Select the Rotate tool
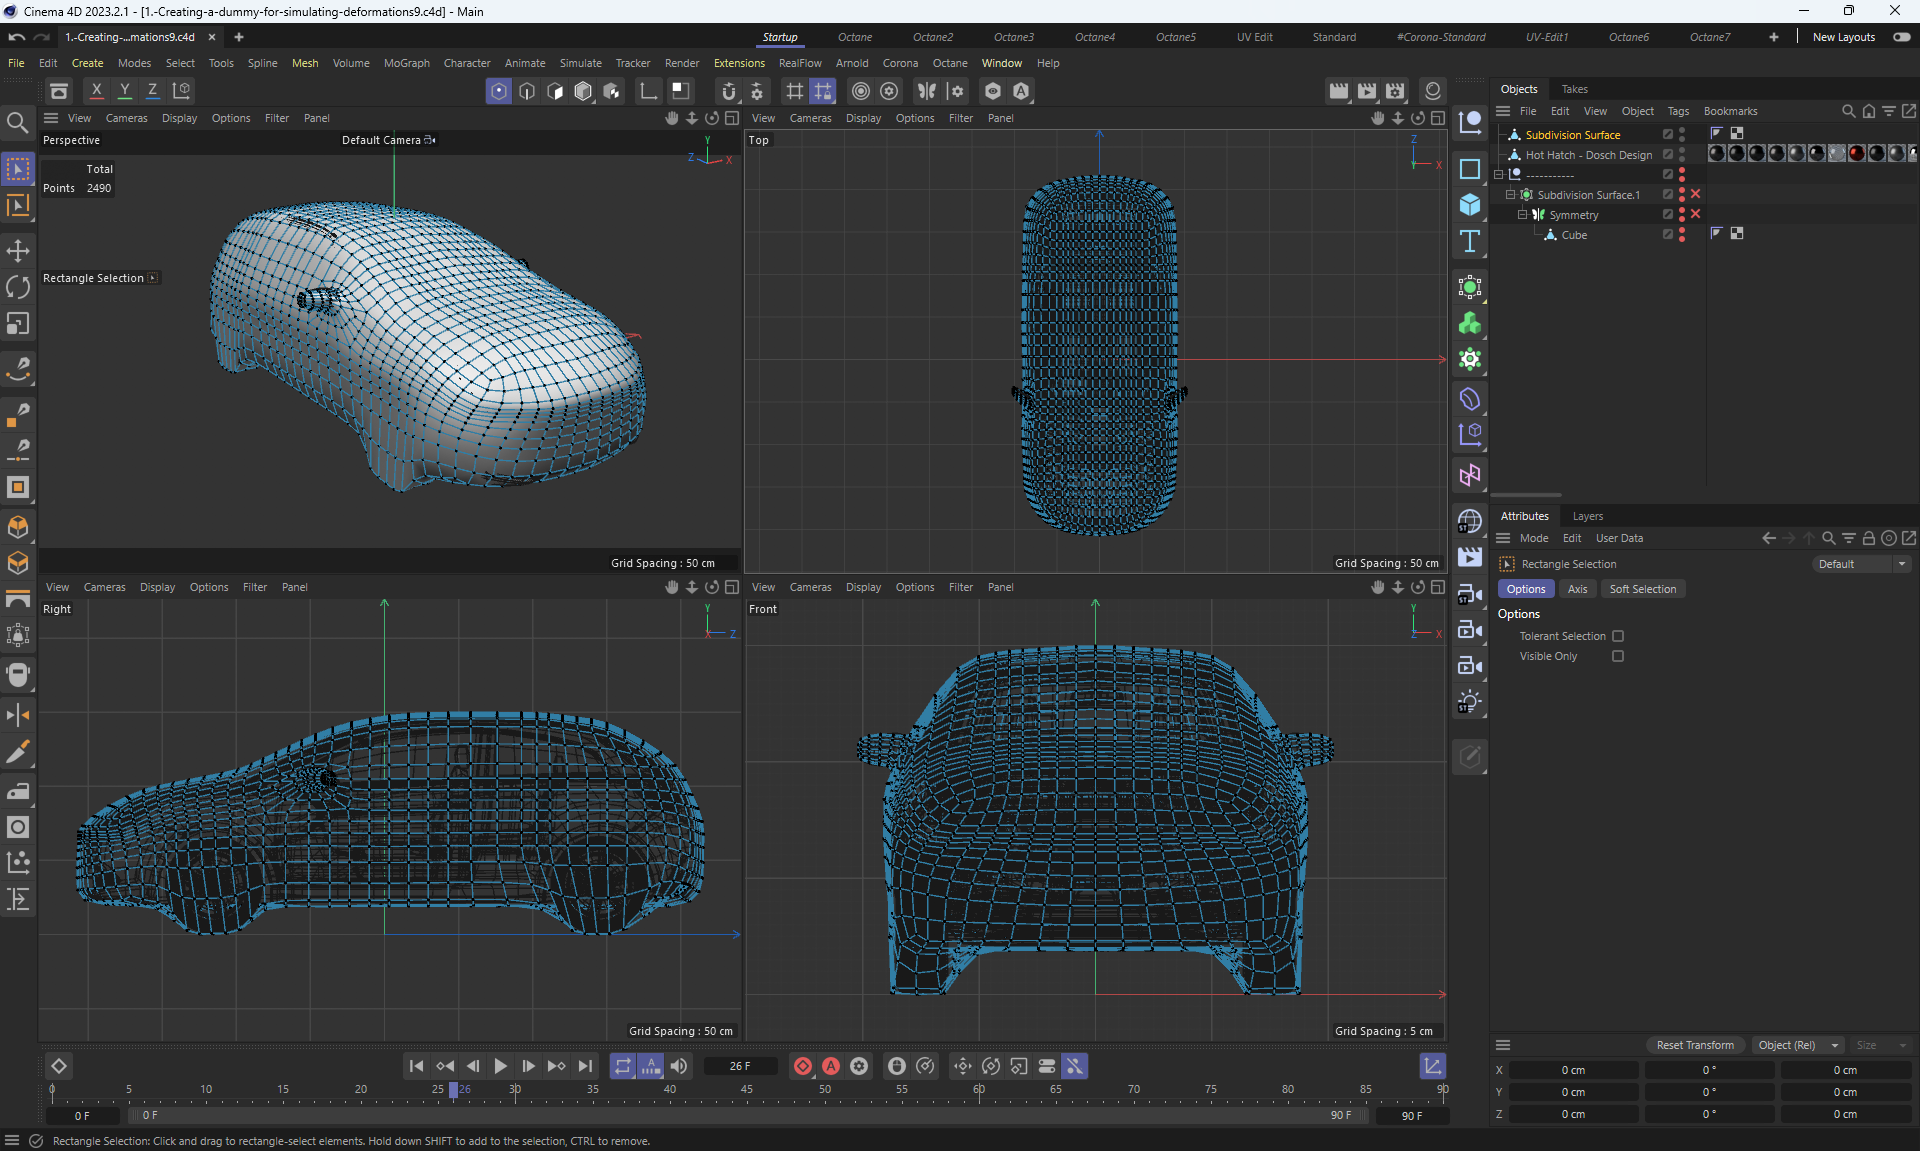 pos(18,288)
